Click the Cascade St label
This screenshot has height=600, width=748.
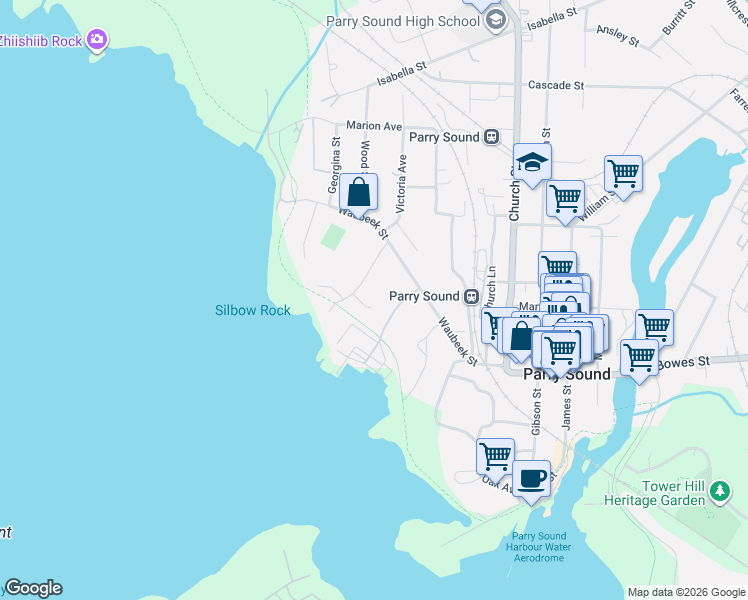click(556, 85)
